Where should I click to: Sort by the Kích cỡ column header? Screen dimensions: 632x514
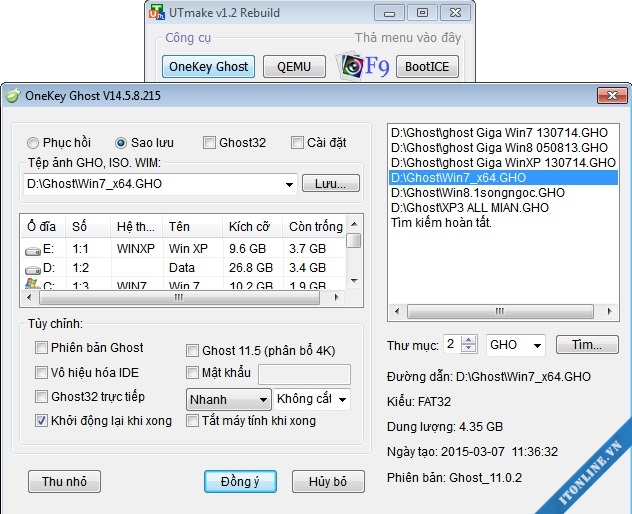coord(252,227)
